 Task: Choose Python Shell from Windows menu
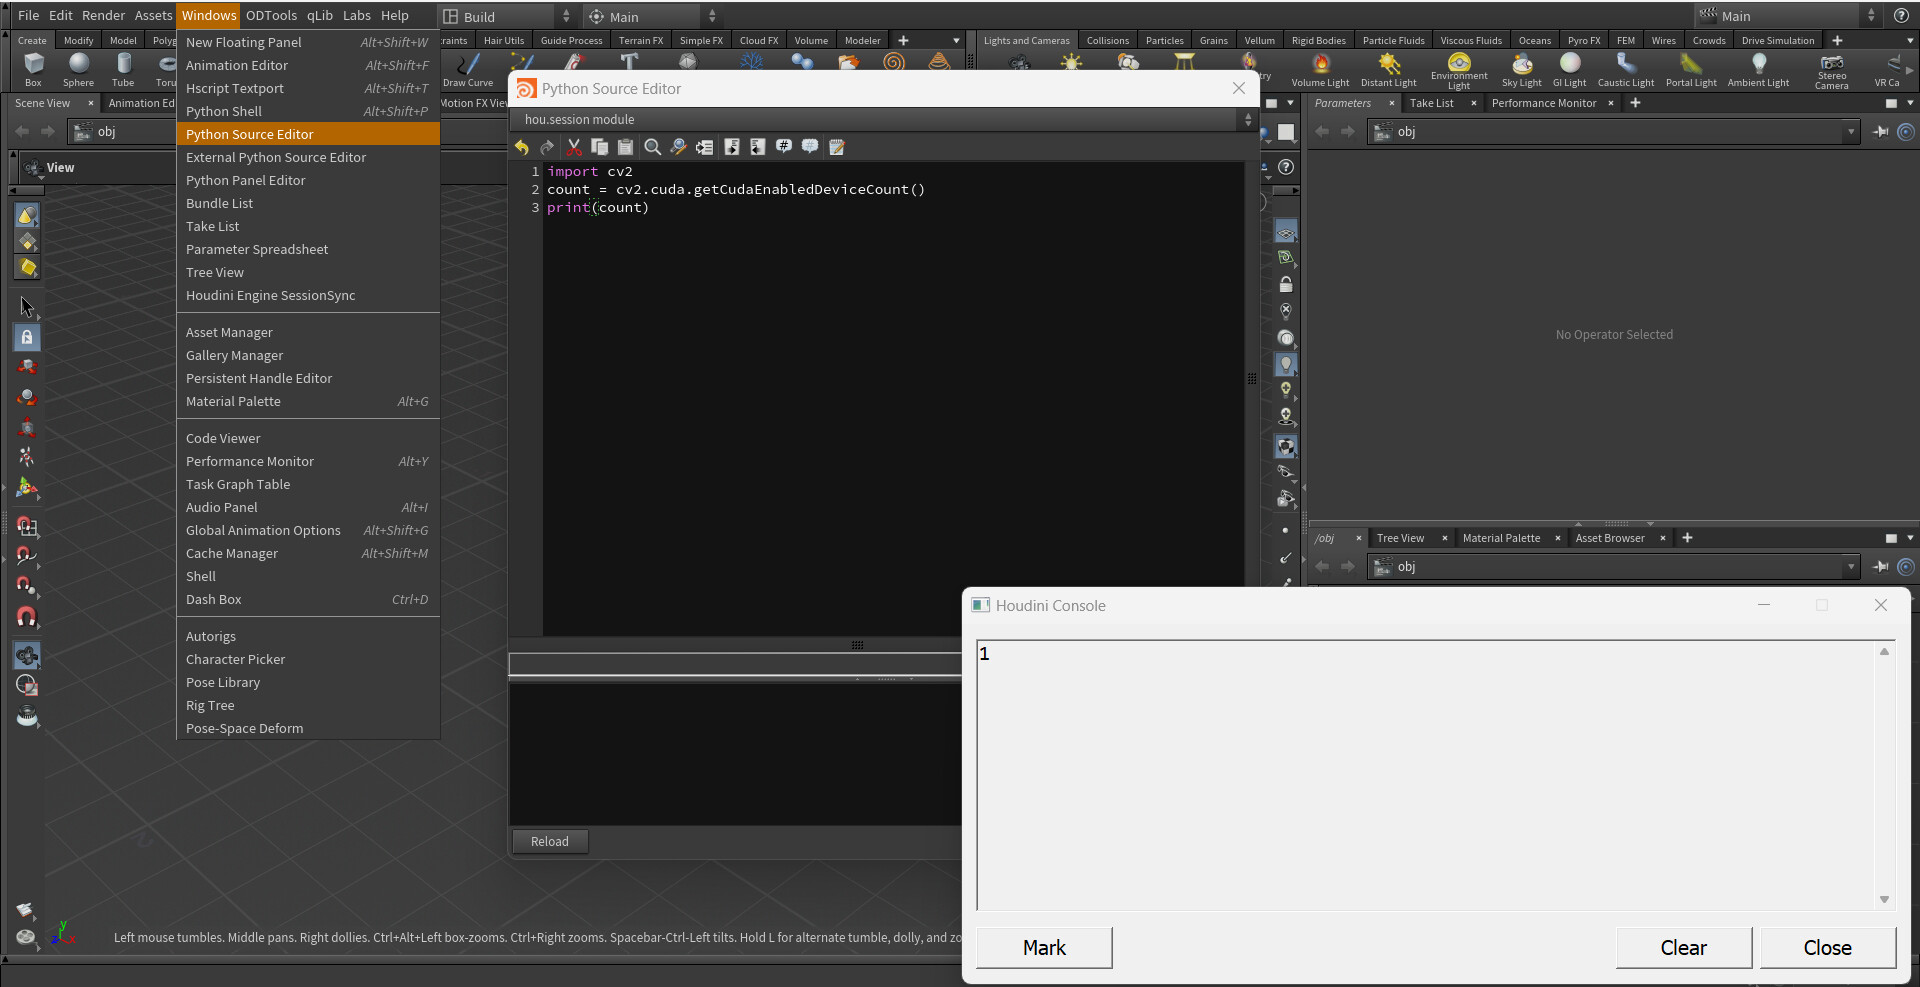[308, 111]
